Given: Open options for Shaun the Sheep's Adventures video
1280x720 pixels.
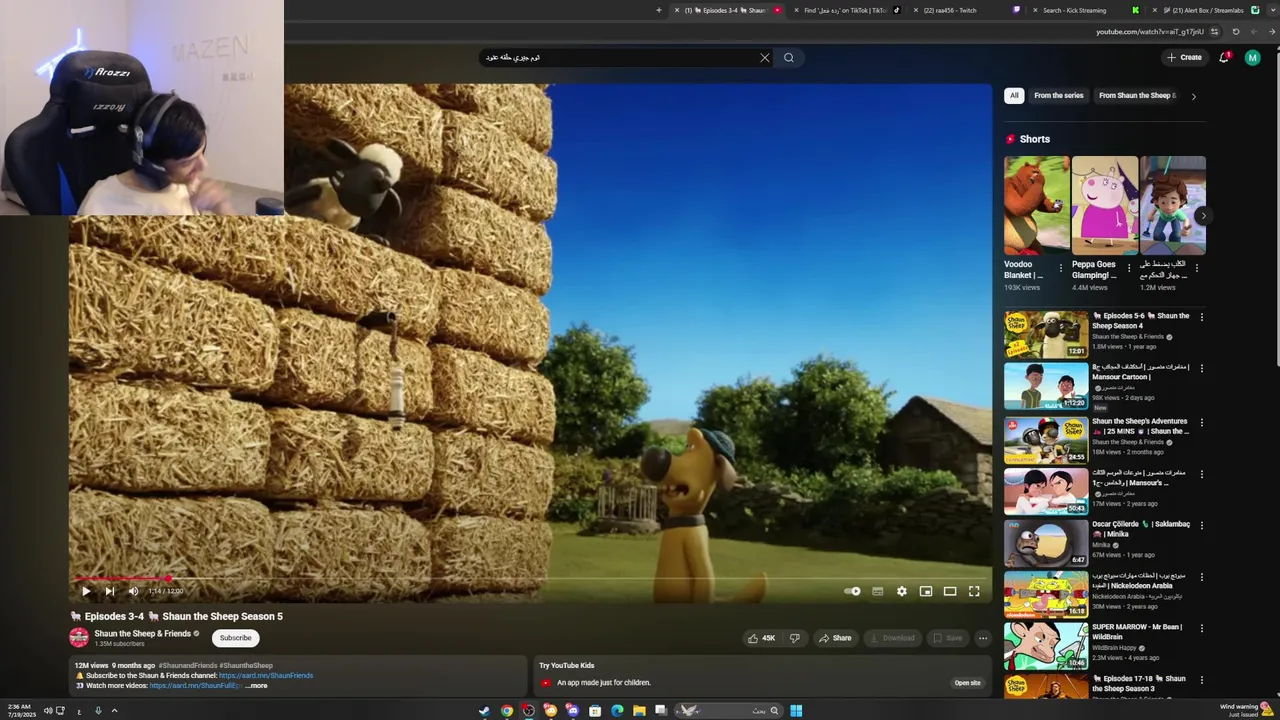Looking at the screenshot, I should (1202, 422).
